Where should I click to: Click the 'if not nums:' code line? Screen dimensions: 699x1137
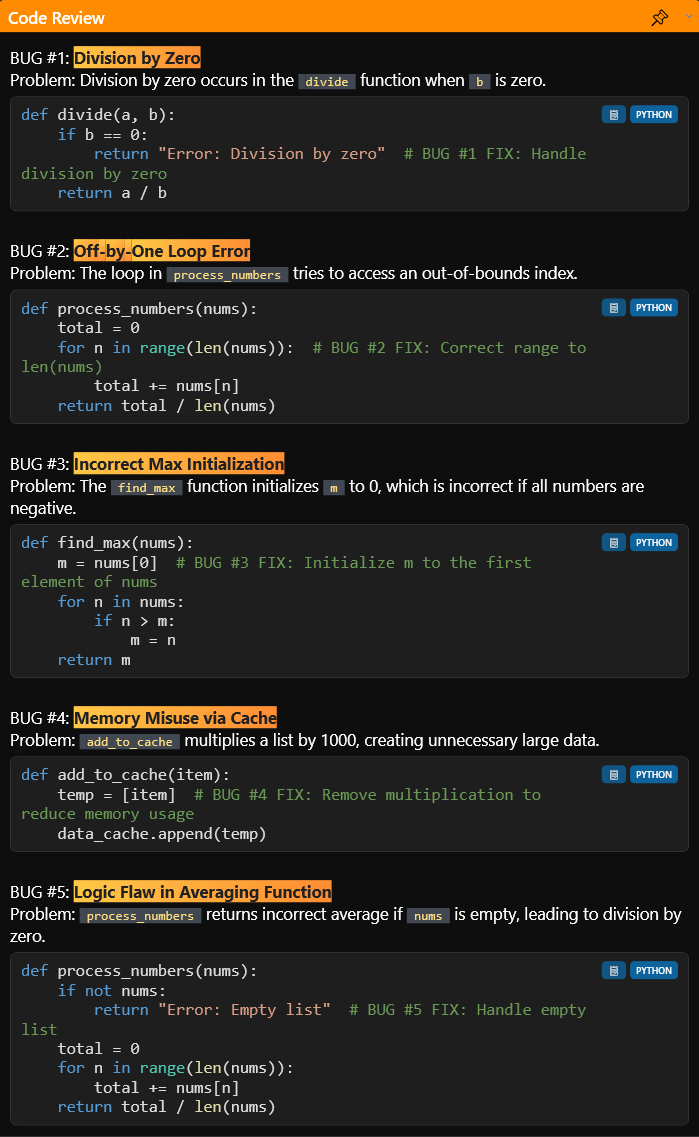[112, 991]
